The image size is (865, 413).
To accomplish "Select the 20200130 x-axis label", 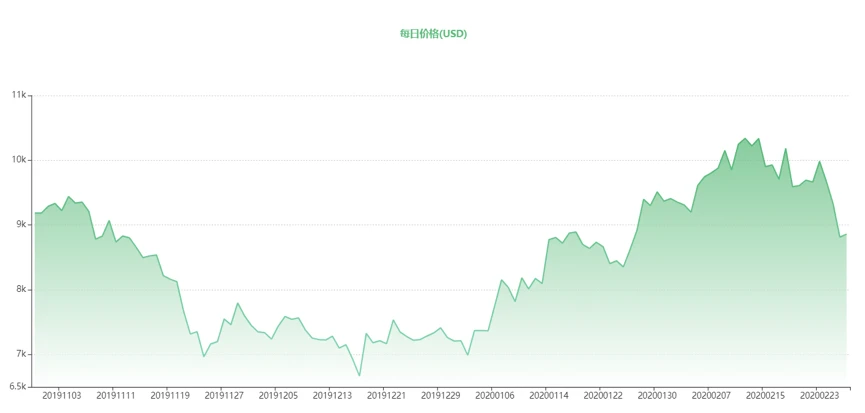I will coord(656,396).
